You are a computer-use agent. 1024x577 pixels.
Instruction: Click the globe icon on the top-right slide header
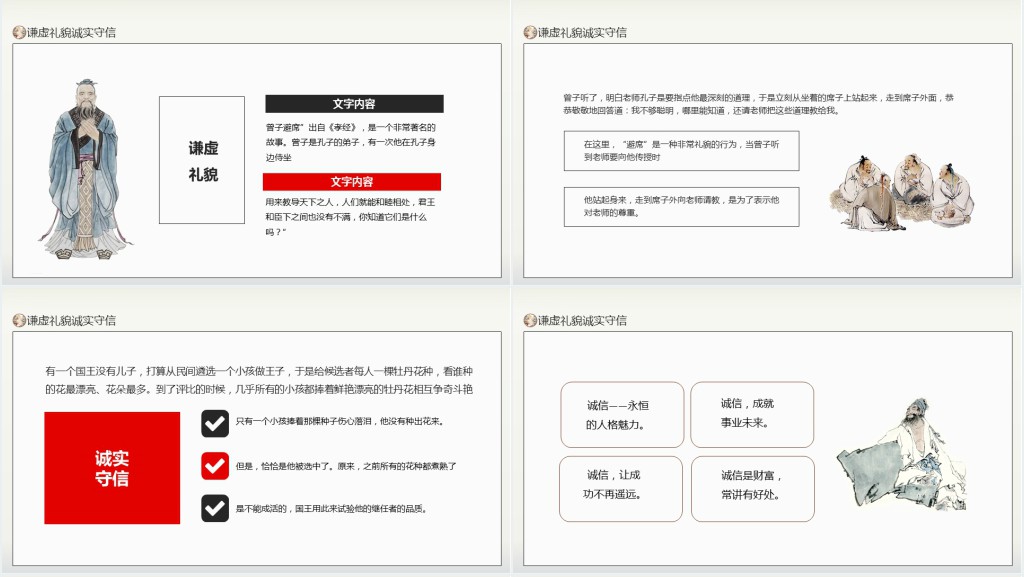pos(530,32)
